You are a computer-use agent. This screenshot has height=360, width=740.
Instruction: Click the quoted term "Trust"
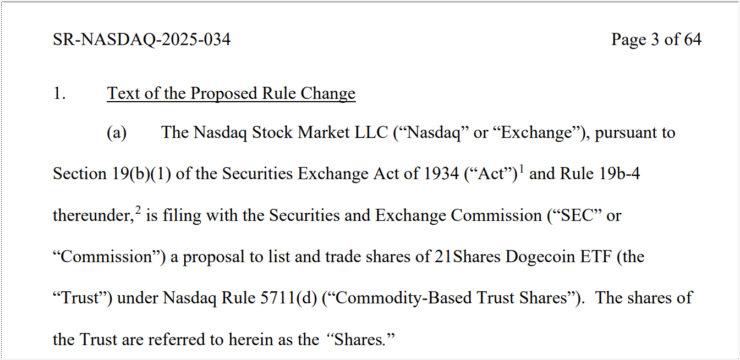pyautogui.click(x=82, y=299)
